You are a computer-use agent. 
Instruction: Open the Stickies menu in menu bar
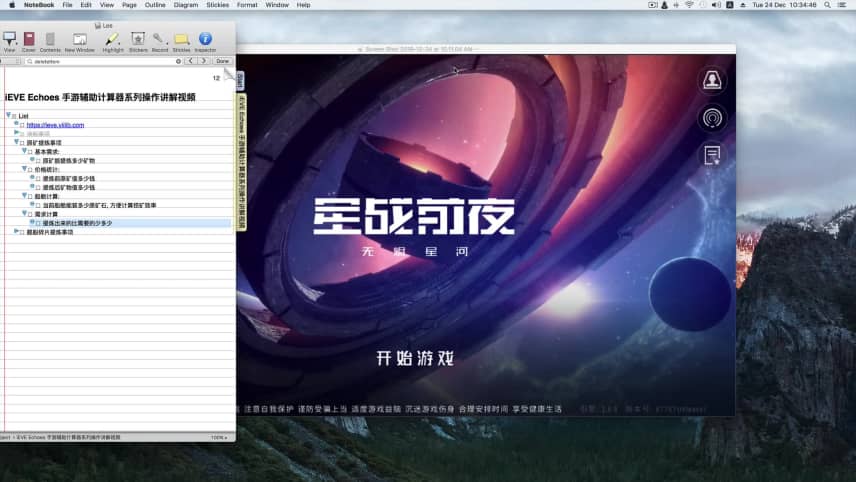[217, 5]
